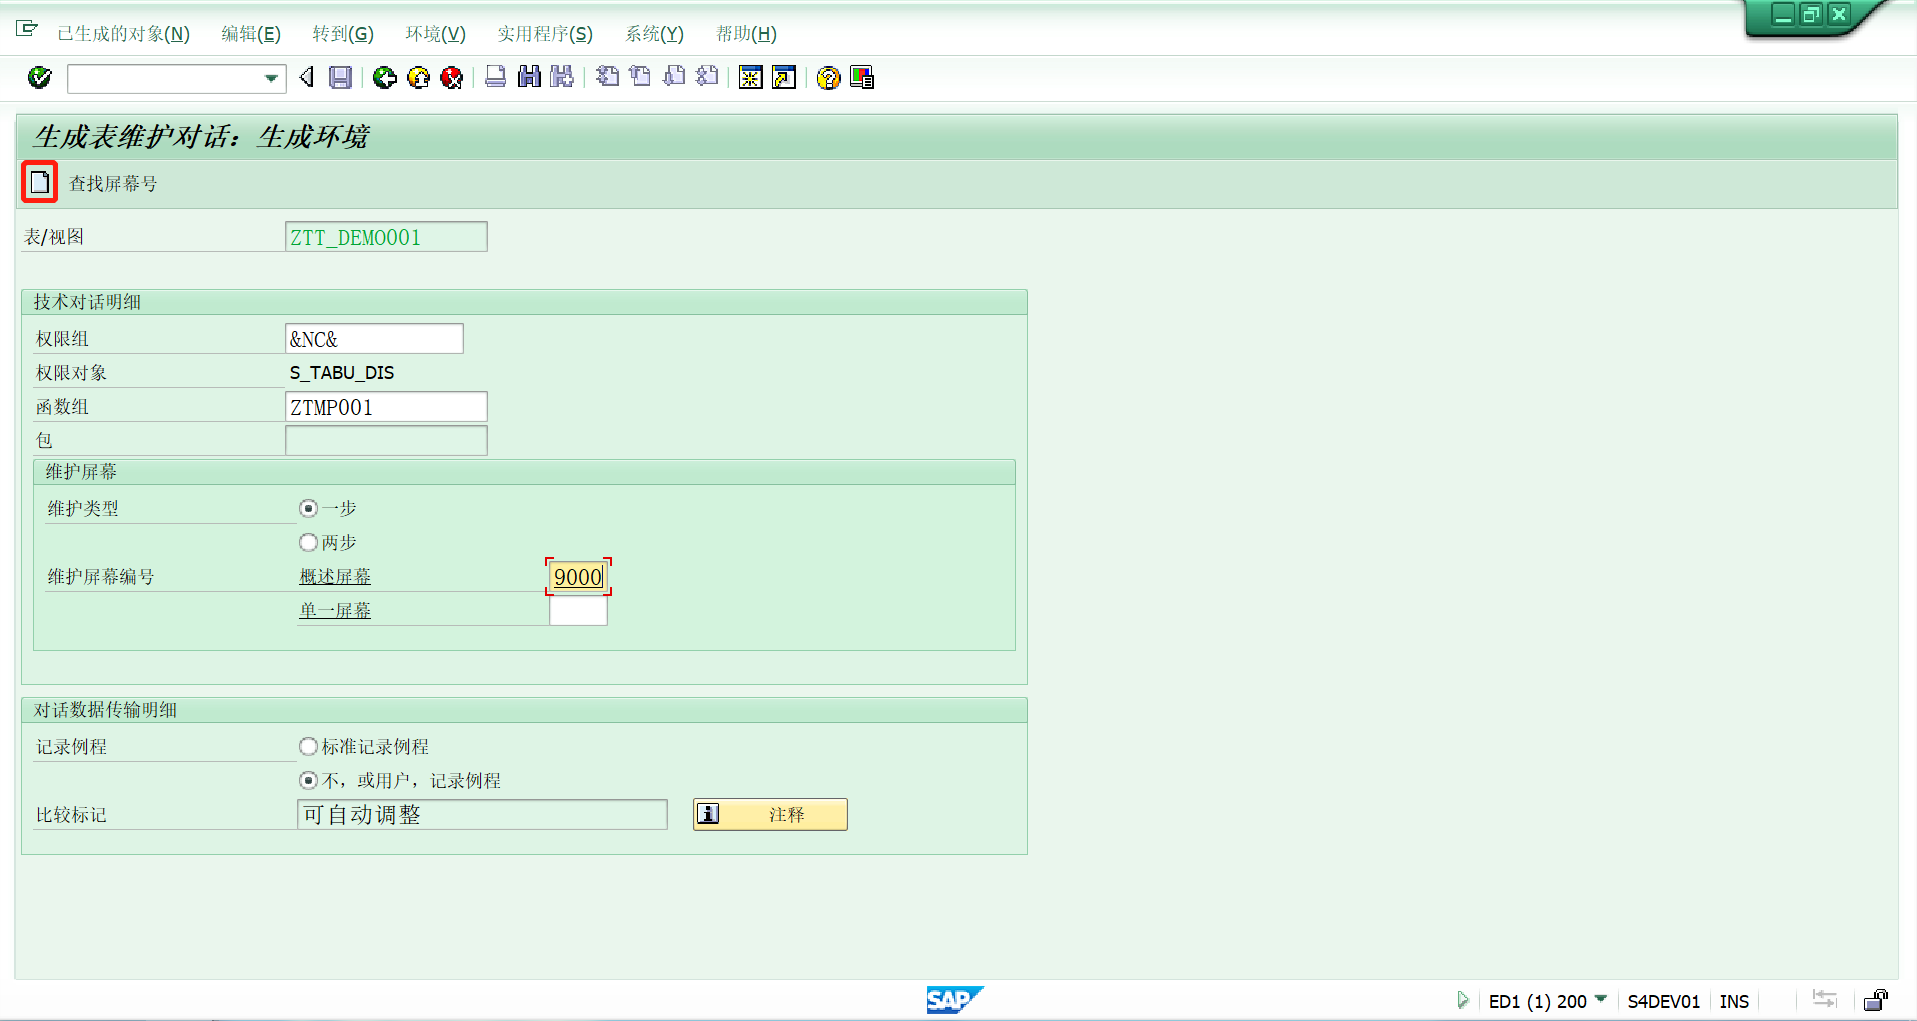The height and width of the screenshot is (1021, 1917).
Task: Click the Help question mark icon
Action: click(x=828, y=77)
